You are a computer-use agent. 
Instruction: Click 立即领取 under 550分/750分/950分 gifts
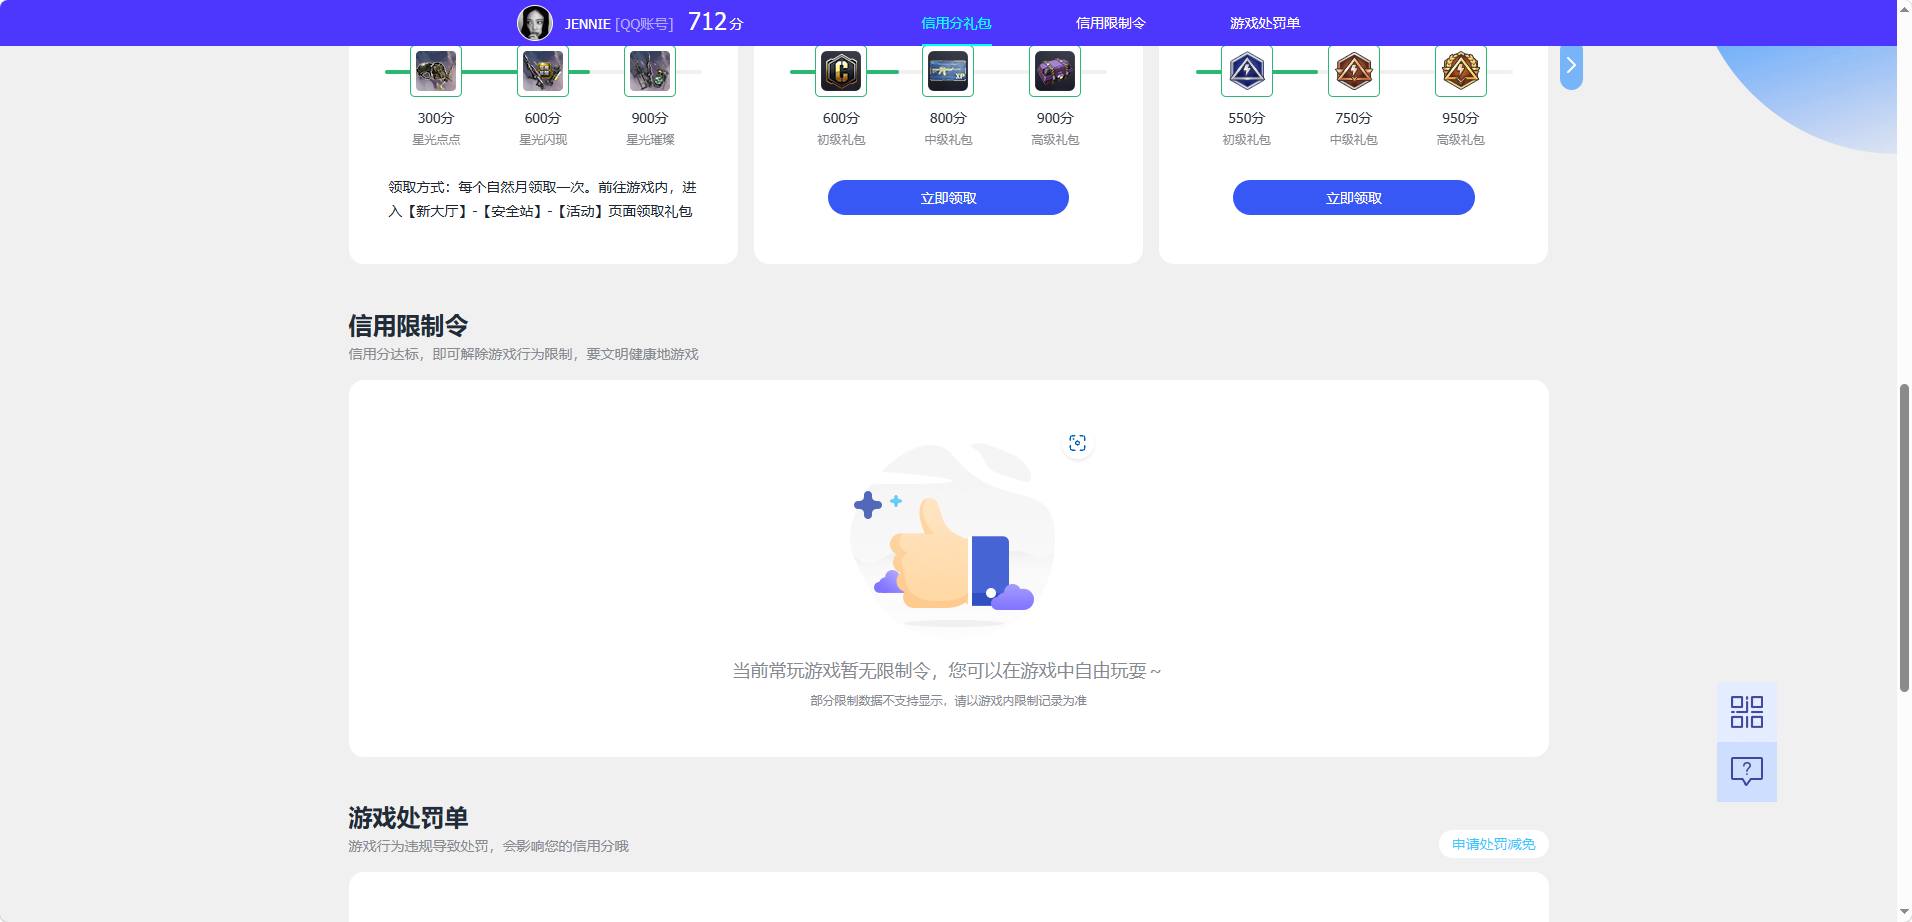tap(1354, 197)
